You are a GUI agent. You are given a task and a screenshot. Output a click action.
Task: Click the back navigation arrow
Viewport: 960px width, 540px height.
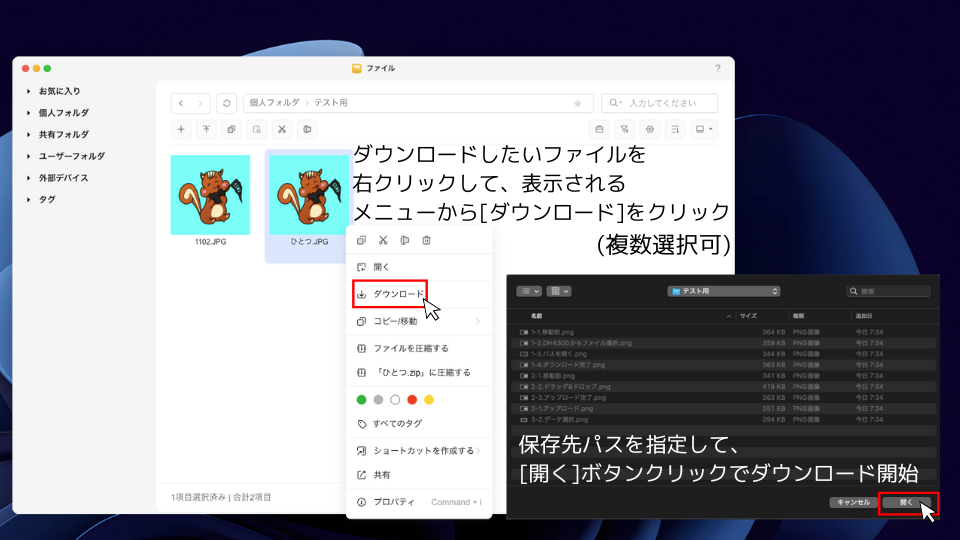pyautogui.click(x=181, y=103)
